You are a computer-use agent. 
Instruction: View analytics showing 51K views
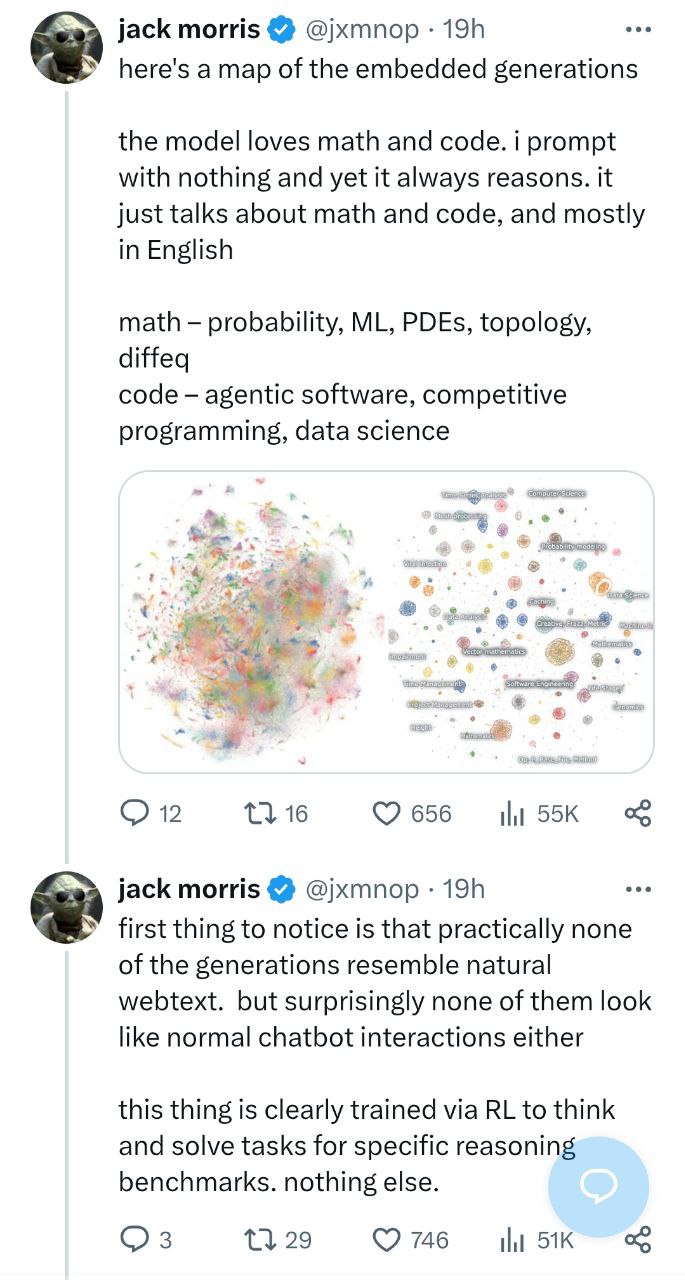(x=513, y=1240)
